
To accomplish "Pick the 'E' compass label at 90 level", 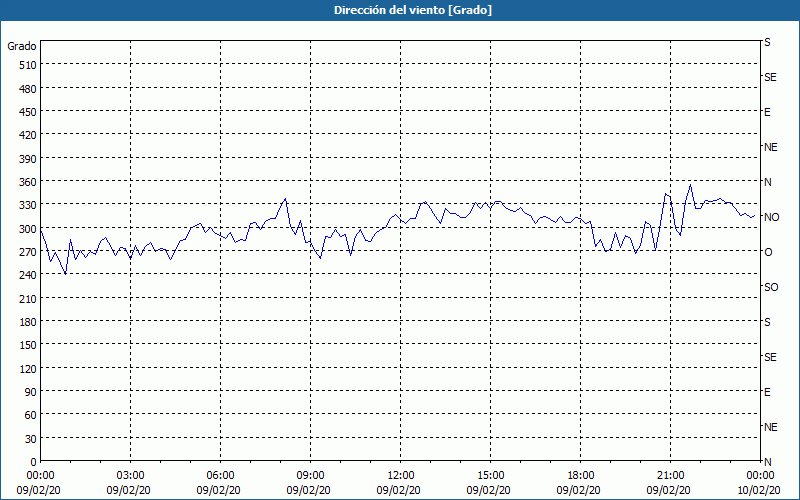I will [x=767, y=392].
